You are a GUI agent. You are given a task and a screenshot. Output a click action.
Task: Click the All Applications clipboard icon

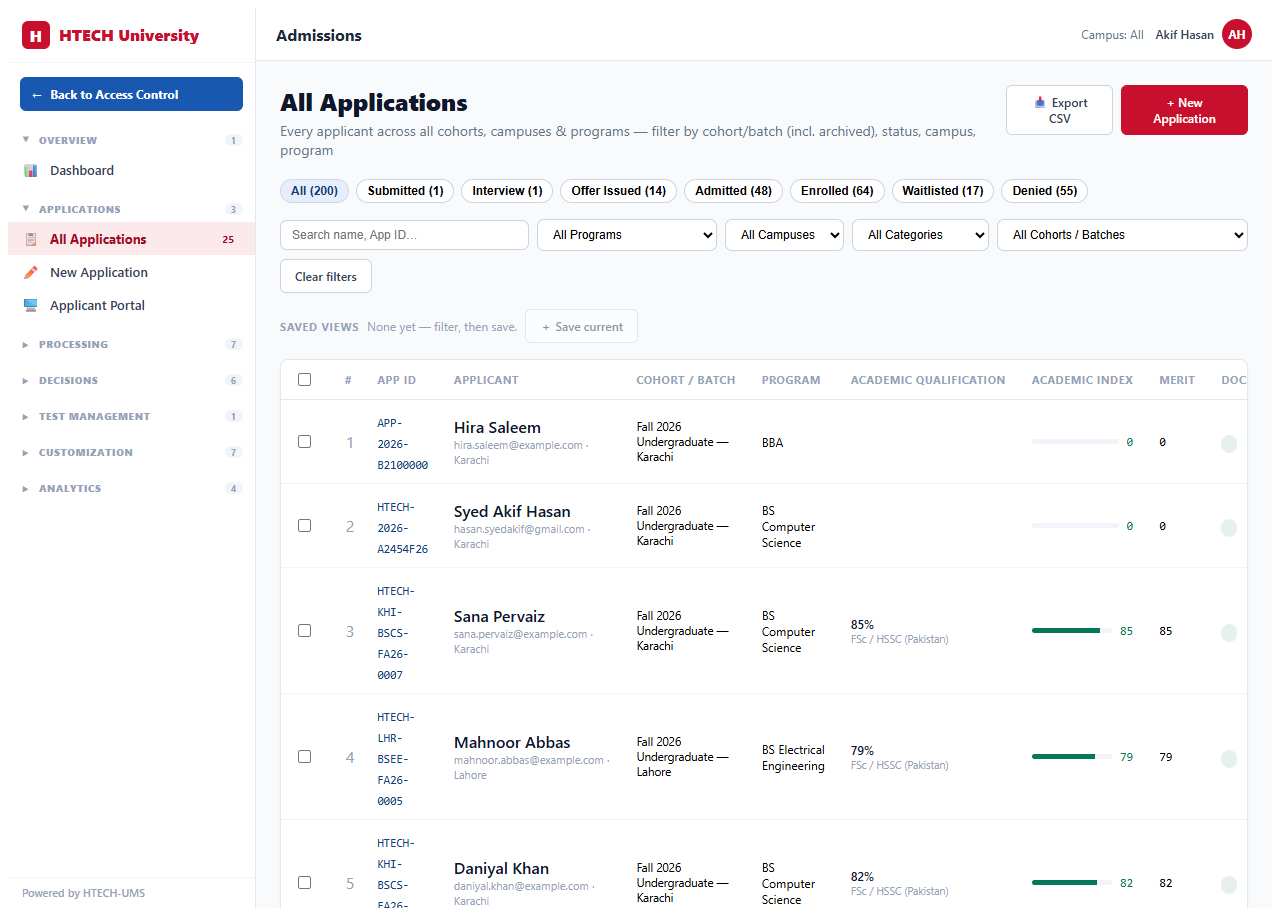point(31,239)
